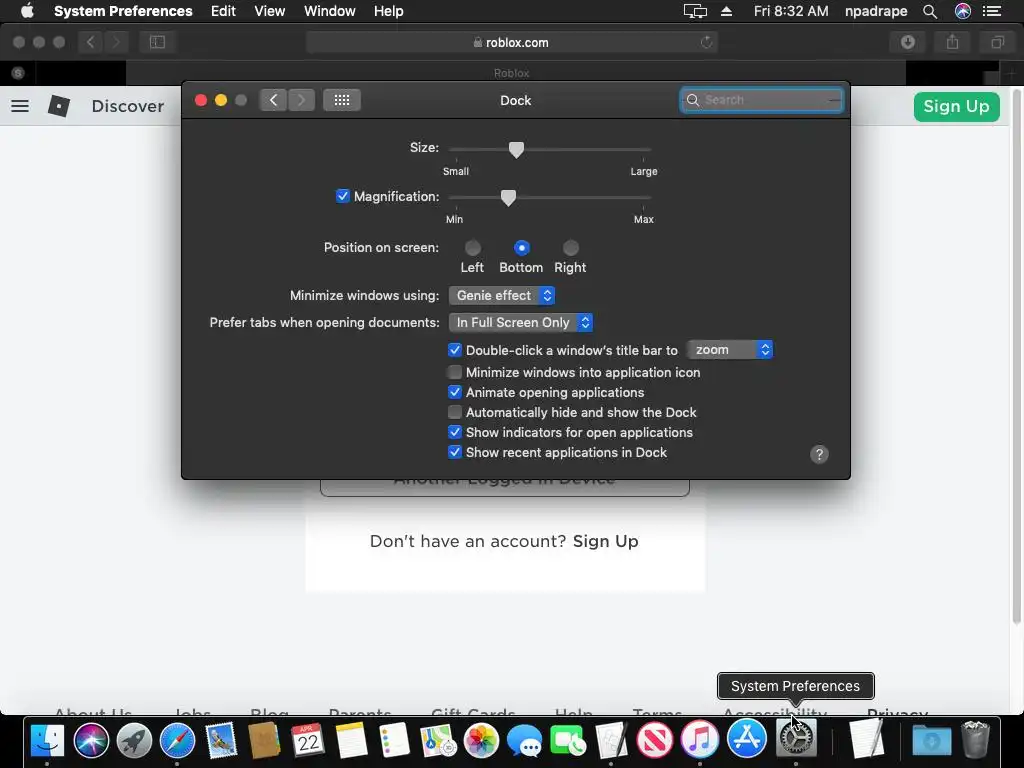Viewport: 1024px width, 768px height.
Task: Open News icon in Dock
Action: [655, 741]
